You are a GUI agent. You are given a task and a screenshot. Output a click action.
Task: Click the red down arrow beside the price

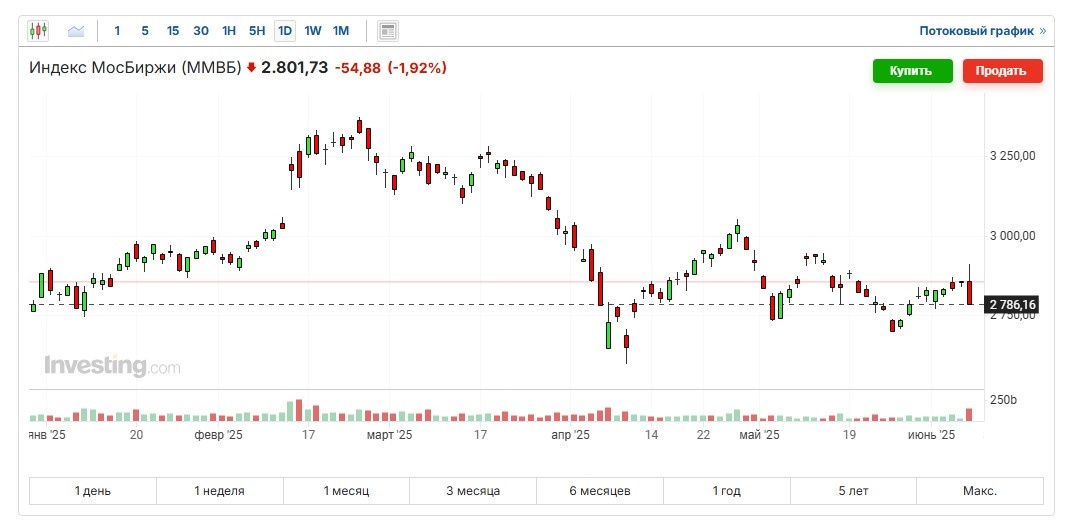[252, 68]
